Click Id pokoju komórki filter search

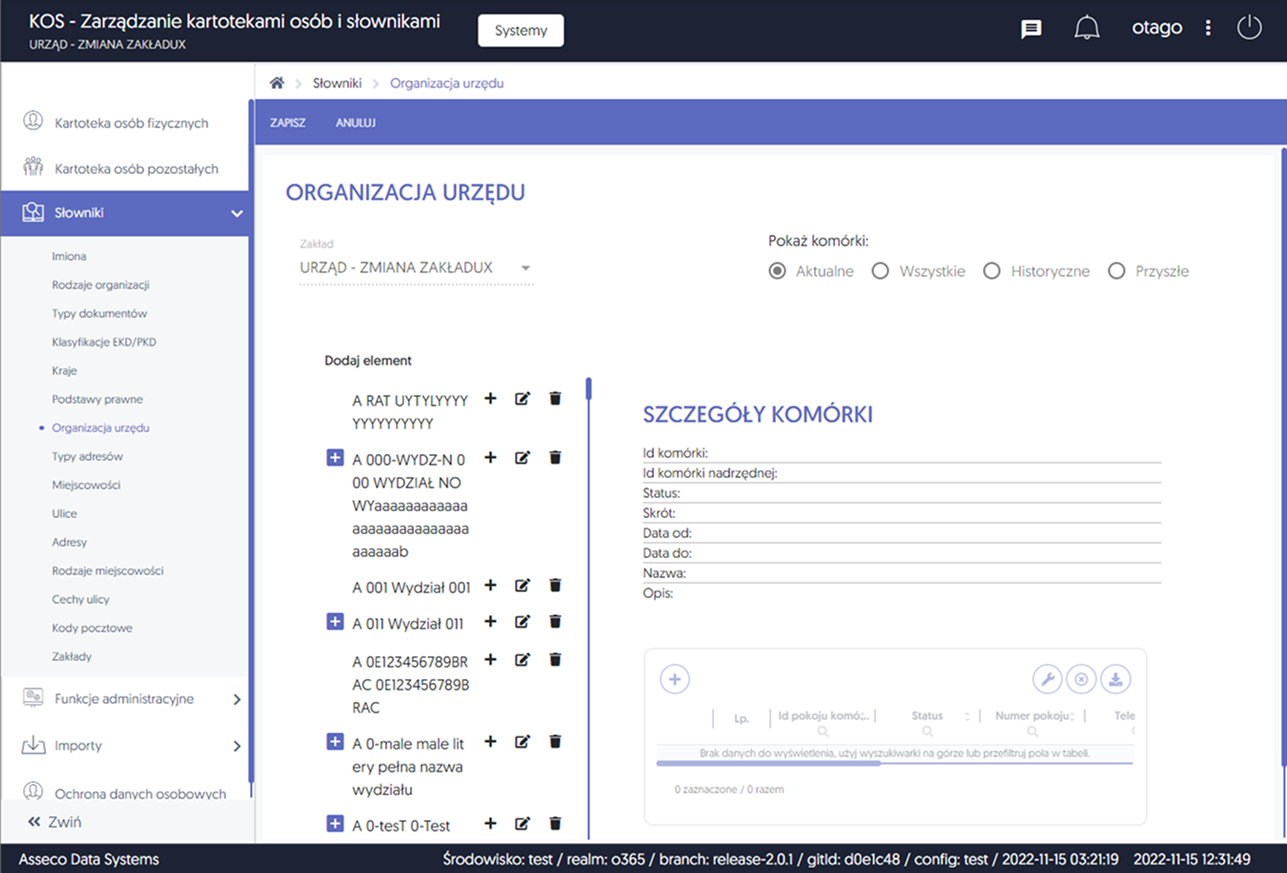click(822, 731)
